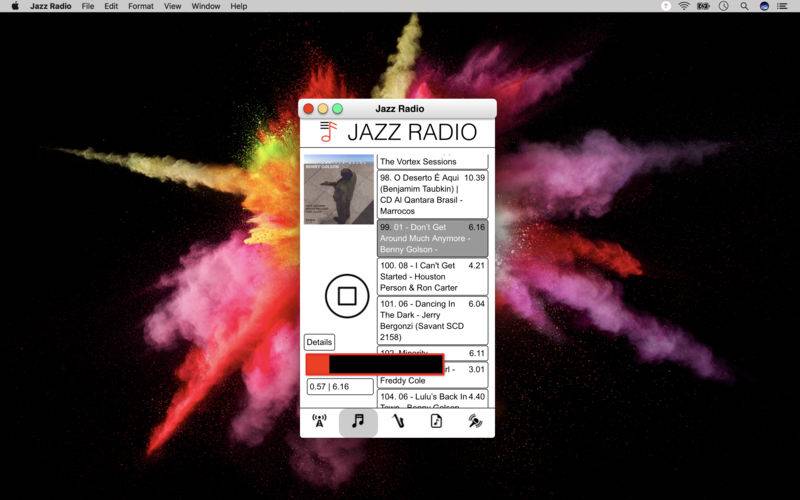Open Spotlight search magnifier
Viewport: 800px width, 500px height.
click(x=744, y=6)
